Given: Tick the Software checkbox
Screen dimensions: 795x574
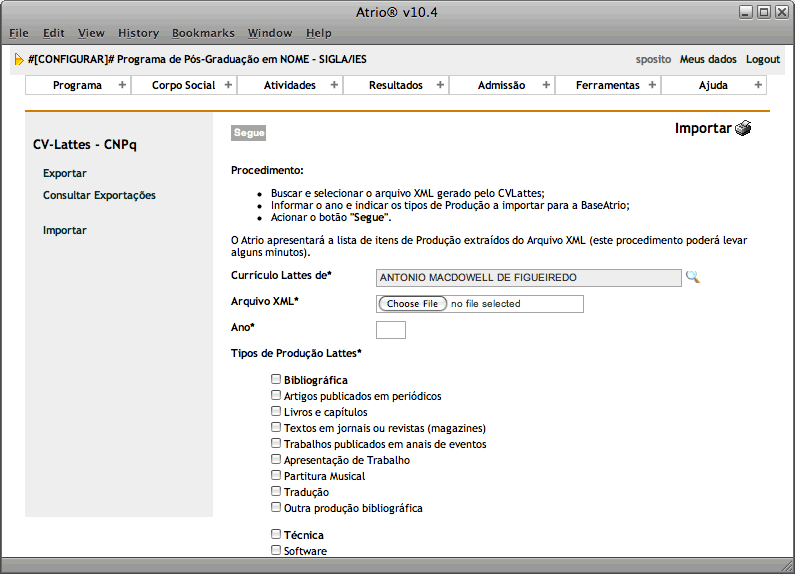Looking at the screenshot, I should pyautogui.click(x=276, y=551).
